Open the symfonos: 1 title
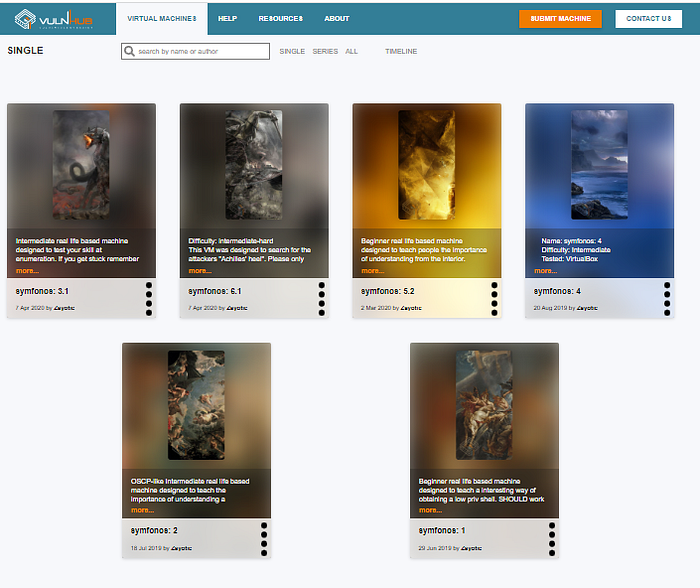Viewport: 700px width, 588px height. pyautogui.click(x=442, y=530)
